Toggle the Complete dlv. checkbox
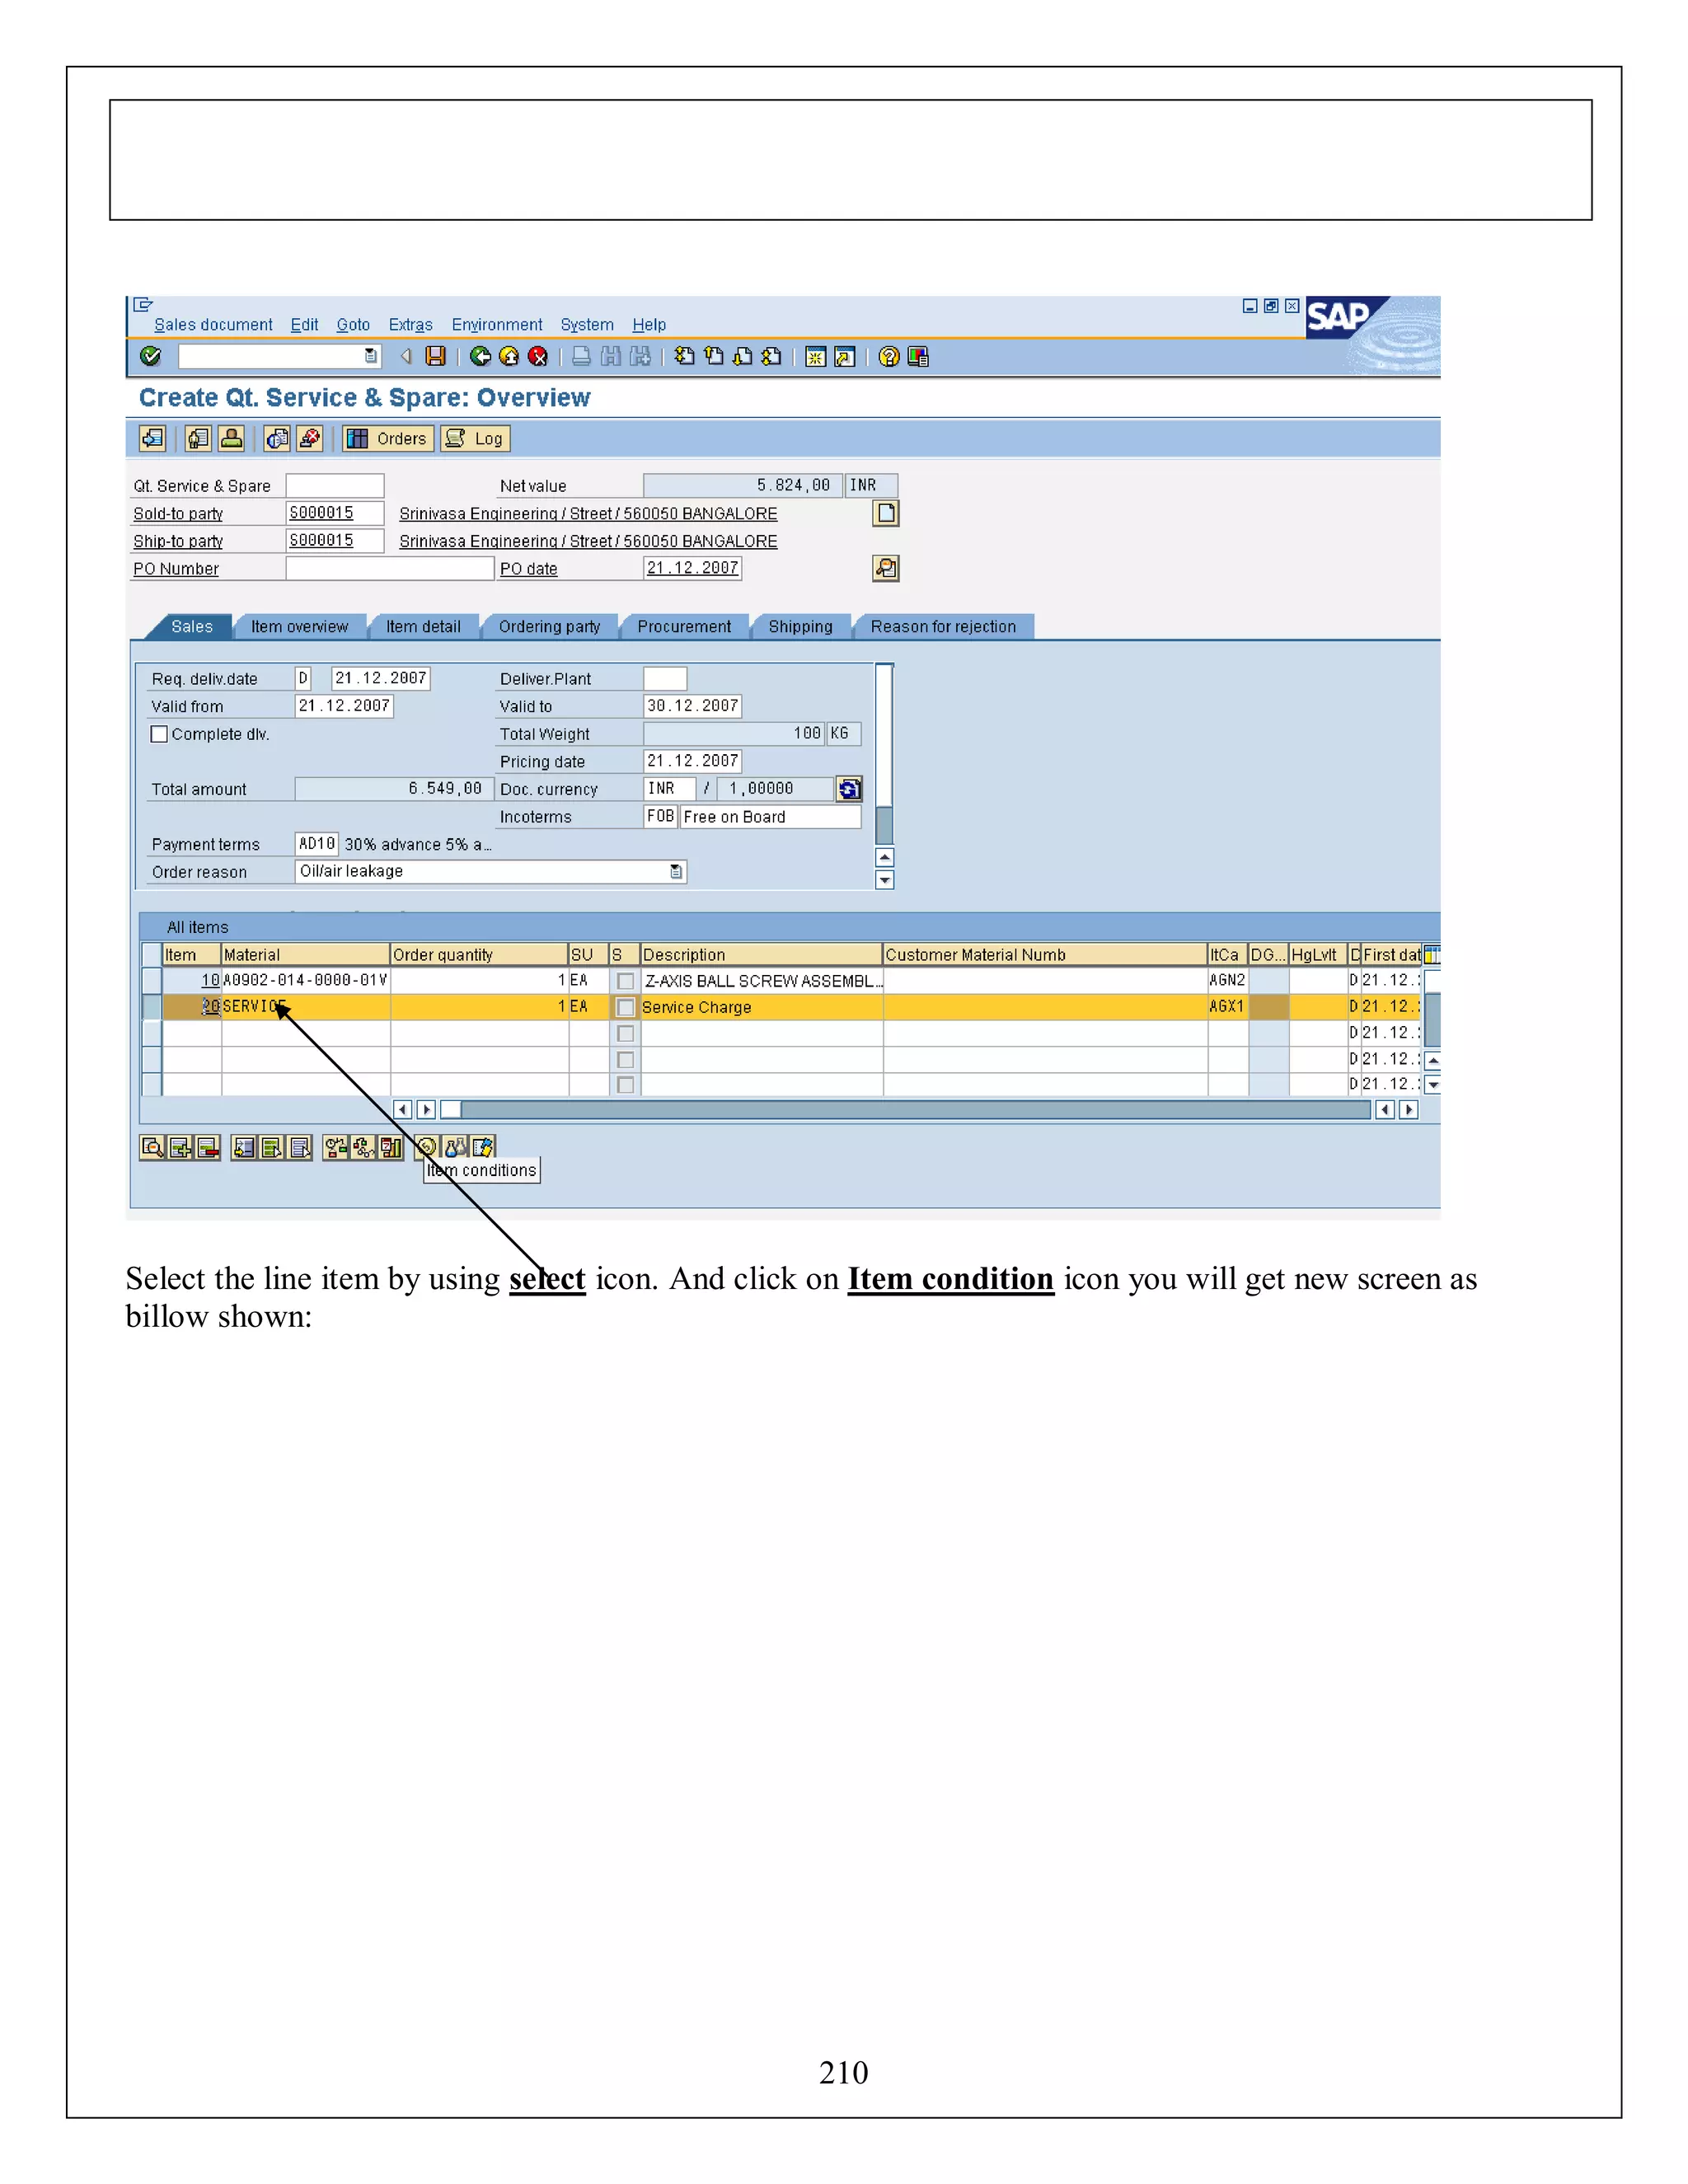This screenshot has height=2184, width=1688. [159, 734]
